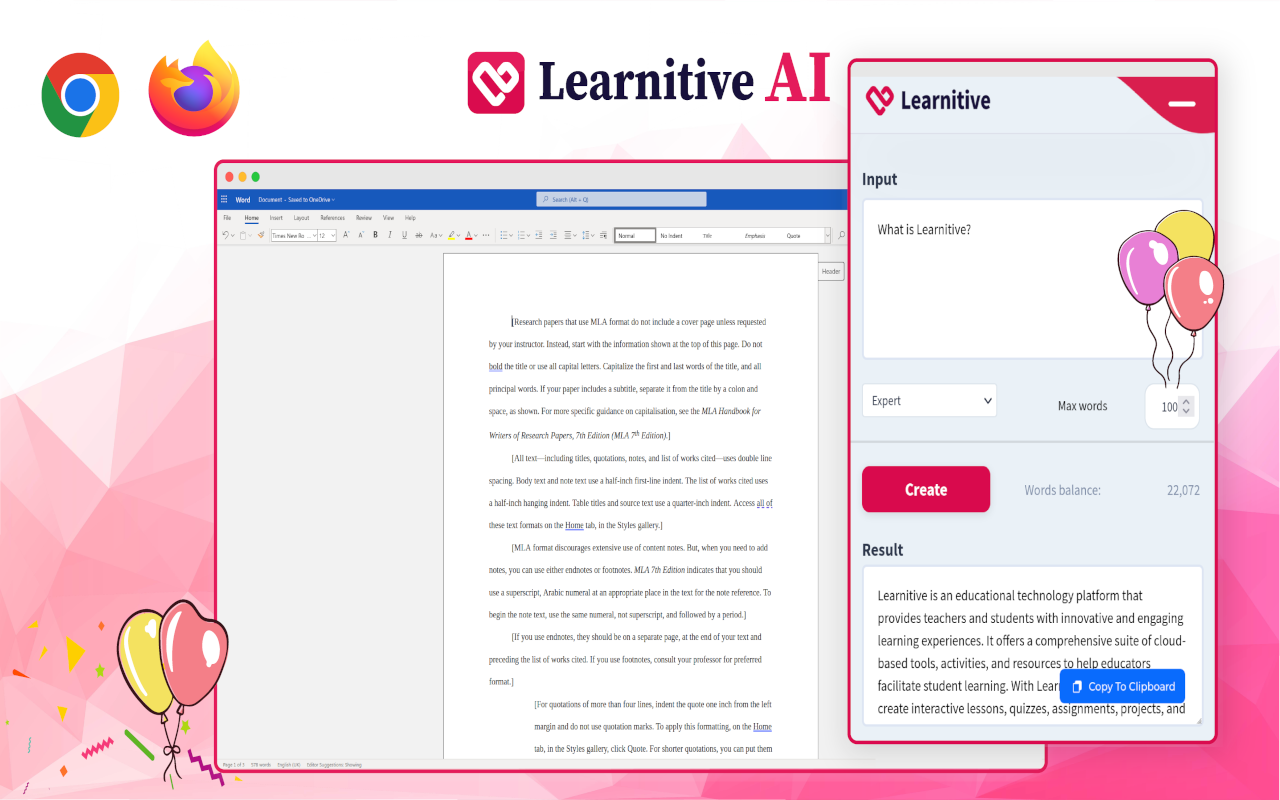Viewport: 1280px width, 800px height.
Task: Toggle strikethrough formatting in Word
Action: click(x=418, y=235)
